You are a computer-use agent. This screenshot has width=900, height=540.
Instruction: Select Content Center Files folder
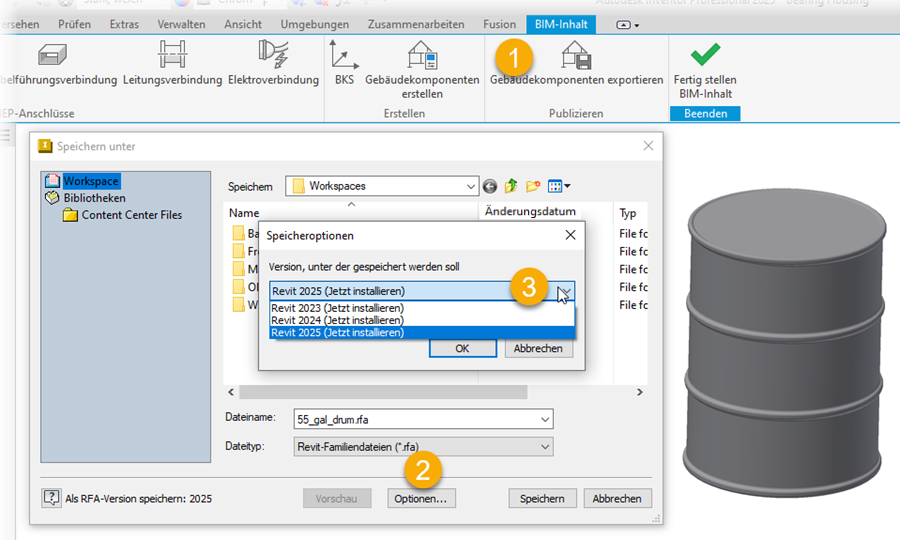coord(131,215)
